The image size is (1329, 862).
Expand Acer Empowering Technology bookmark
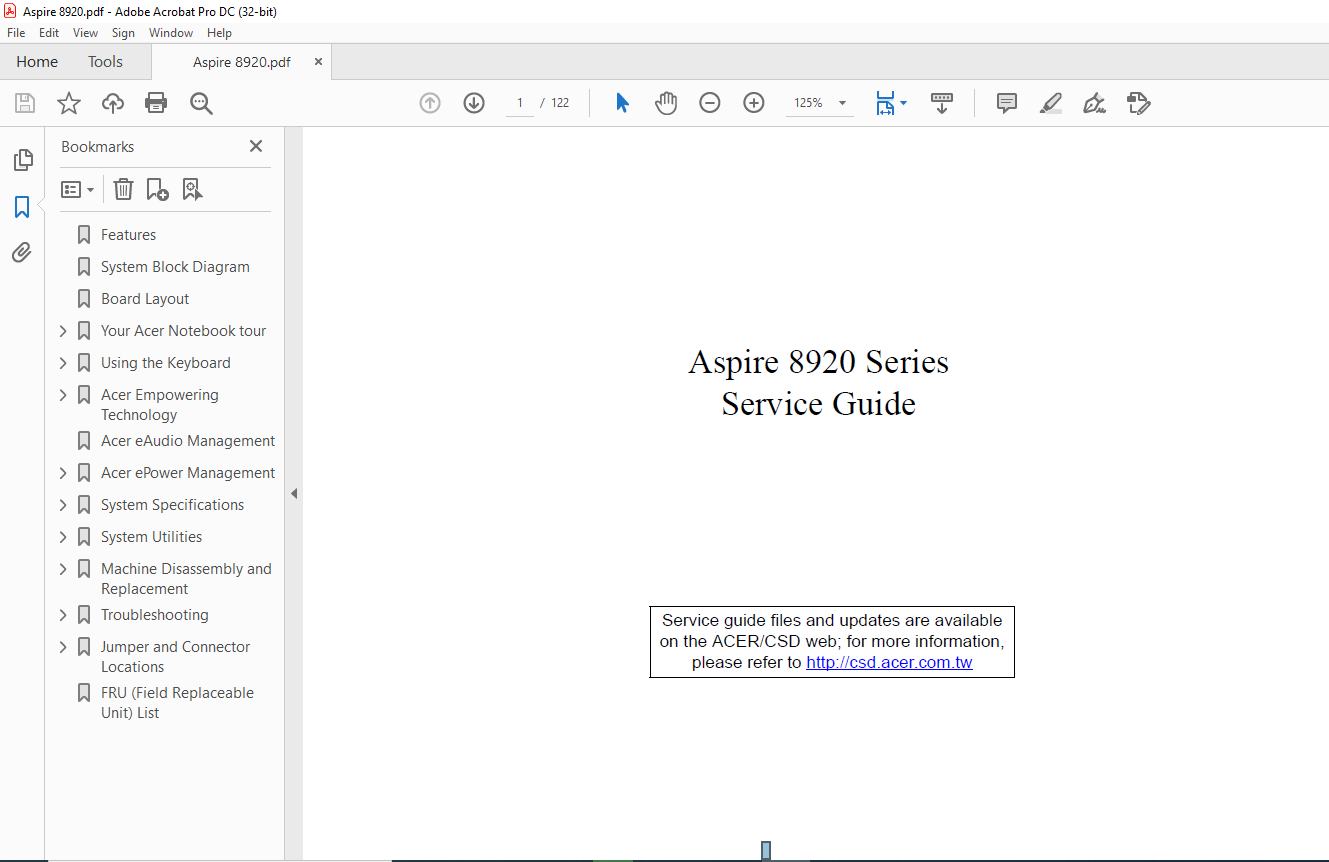pyautogui.click(x=63, y=395)
